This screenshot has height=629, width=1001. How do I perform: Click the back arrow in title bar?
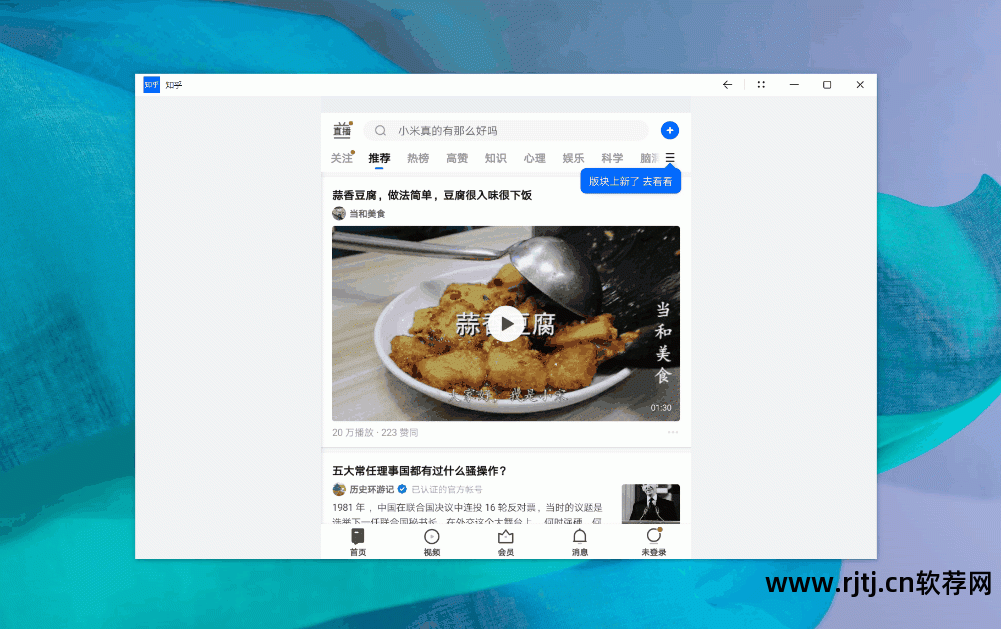(x=727, y=85)
